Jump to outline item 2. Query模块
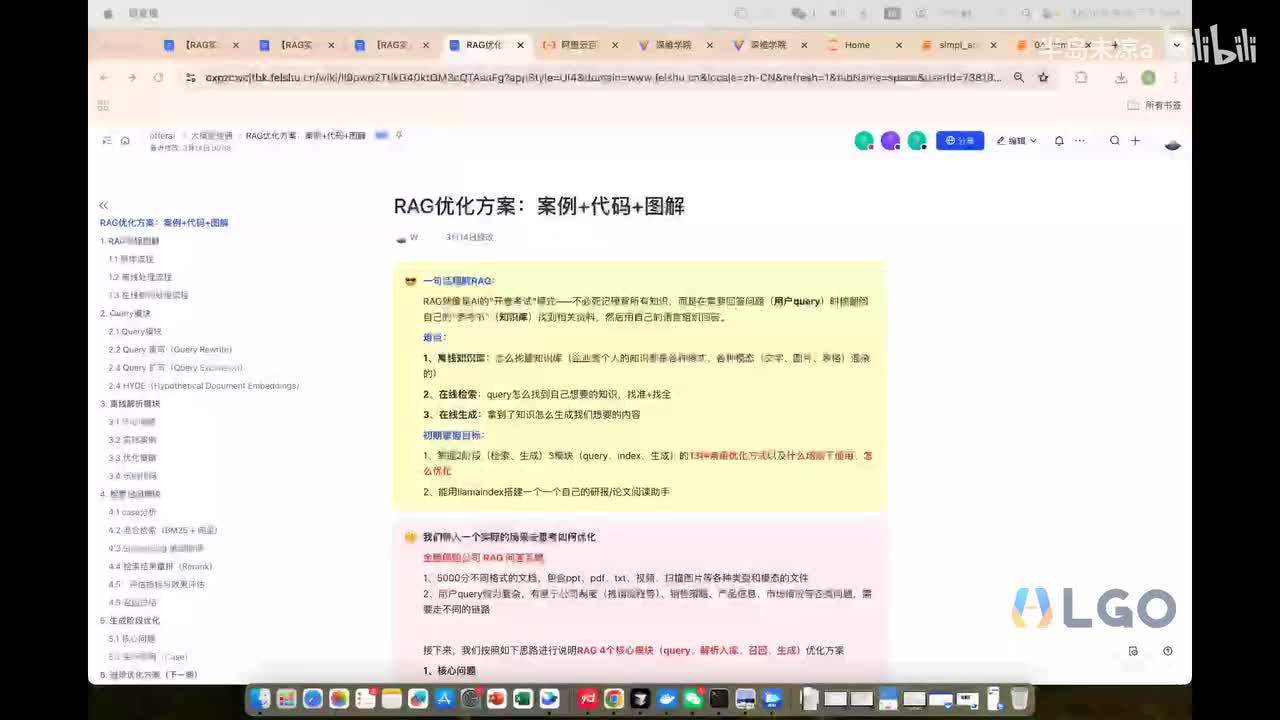Screen dimensions: 1280x720 (125, 313)
